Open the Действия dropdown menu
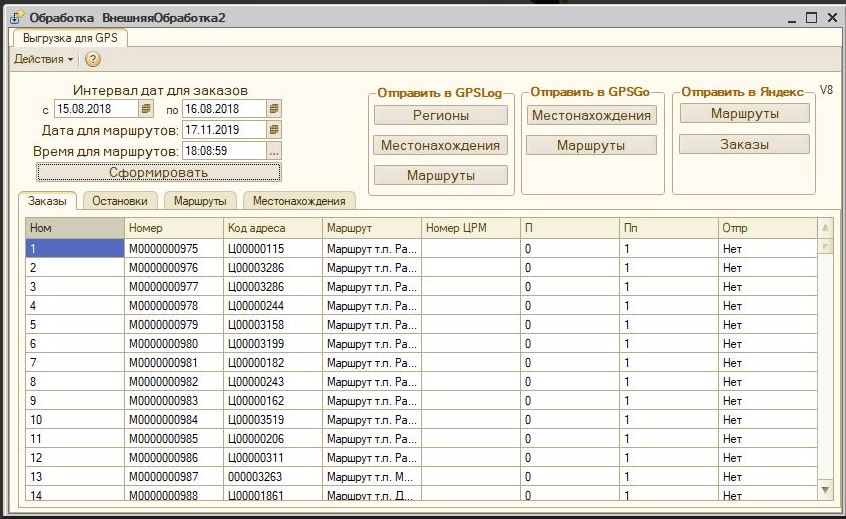Image resolution: width=846 pixels, height=519 pixels. coord(44,59)
